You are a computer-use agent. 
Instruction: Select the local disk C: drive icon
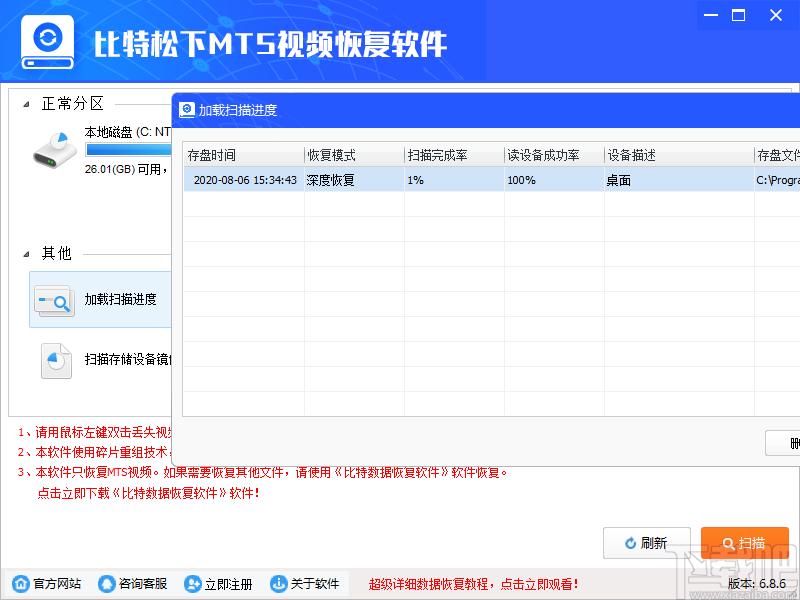click(x=55, y=149)
